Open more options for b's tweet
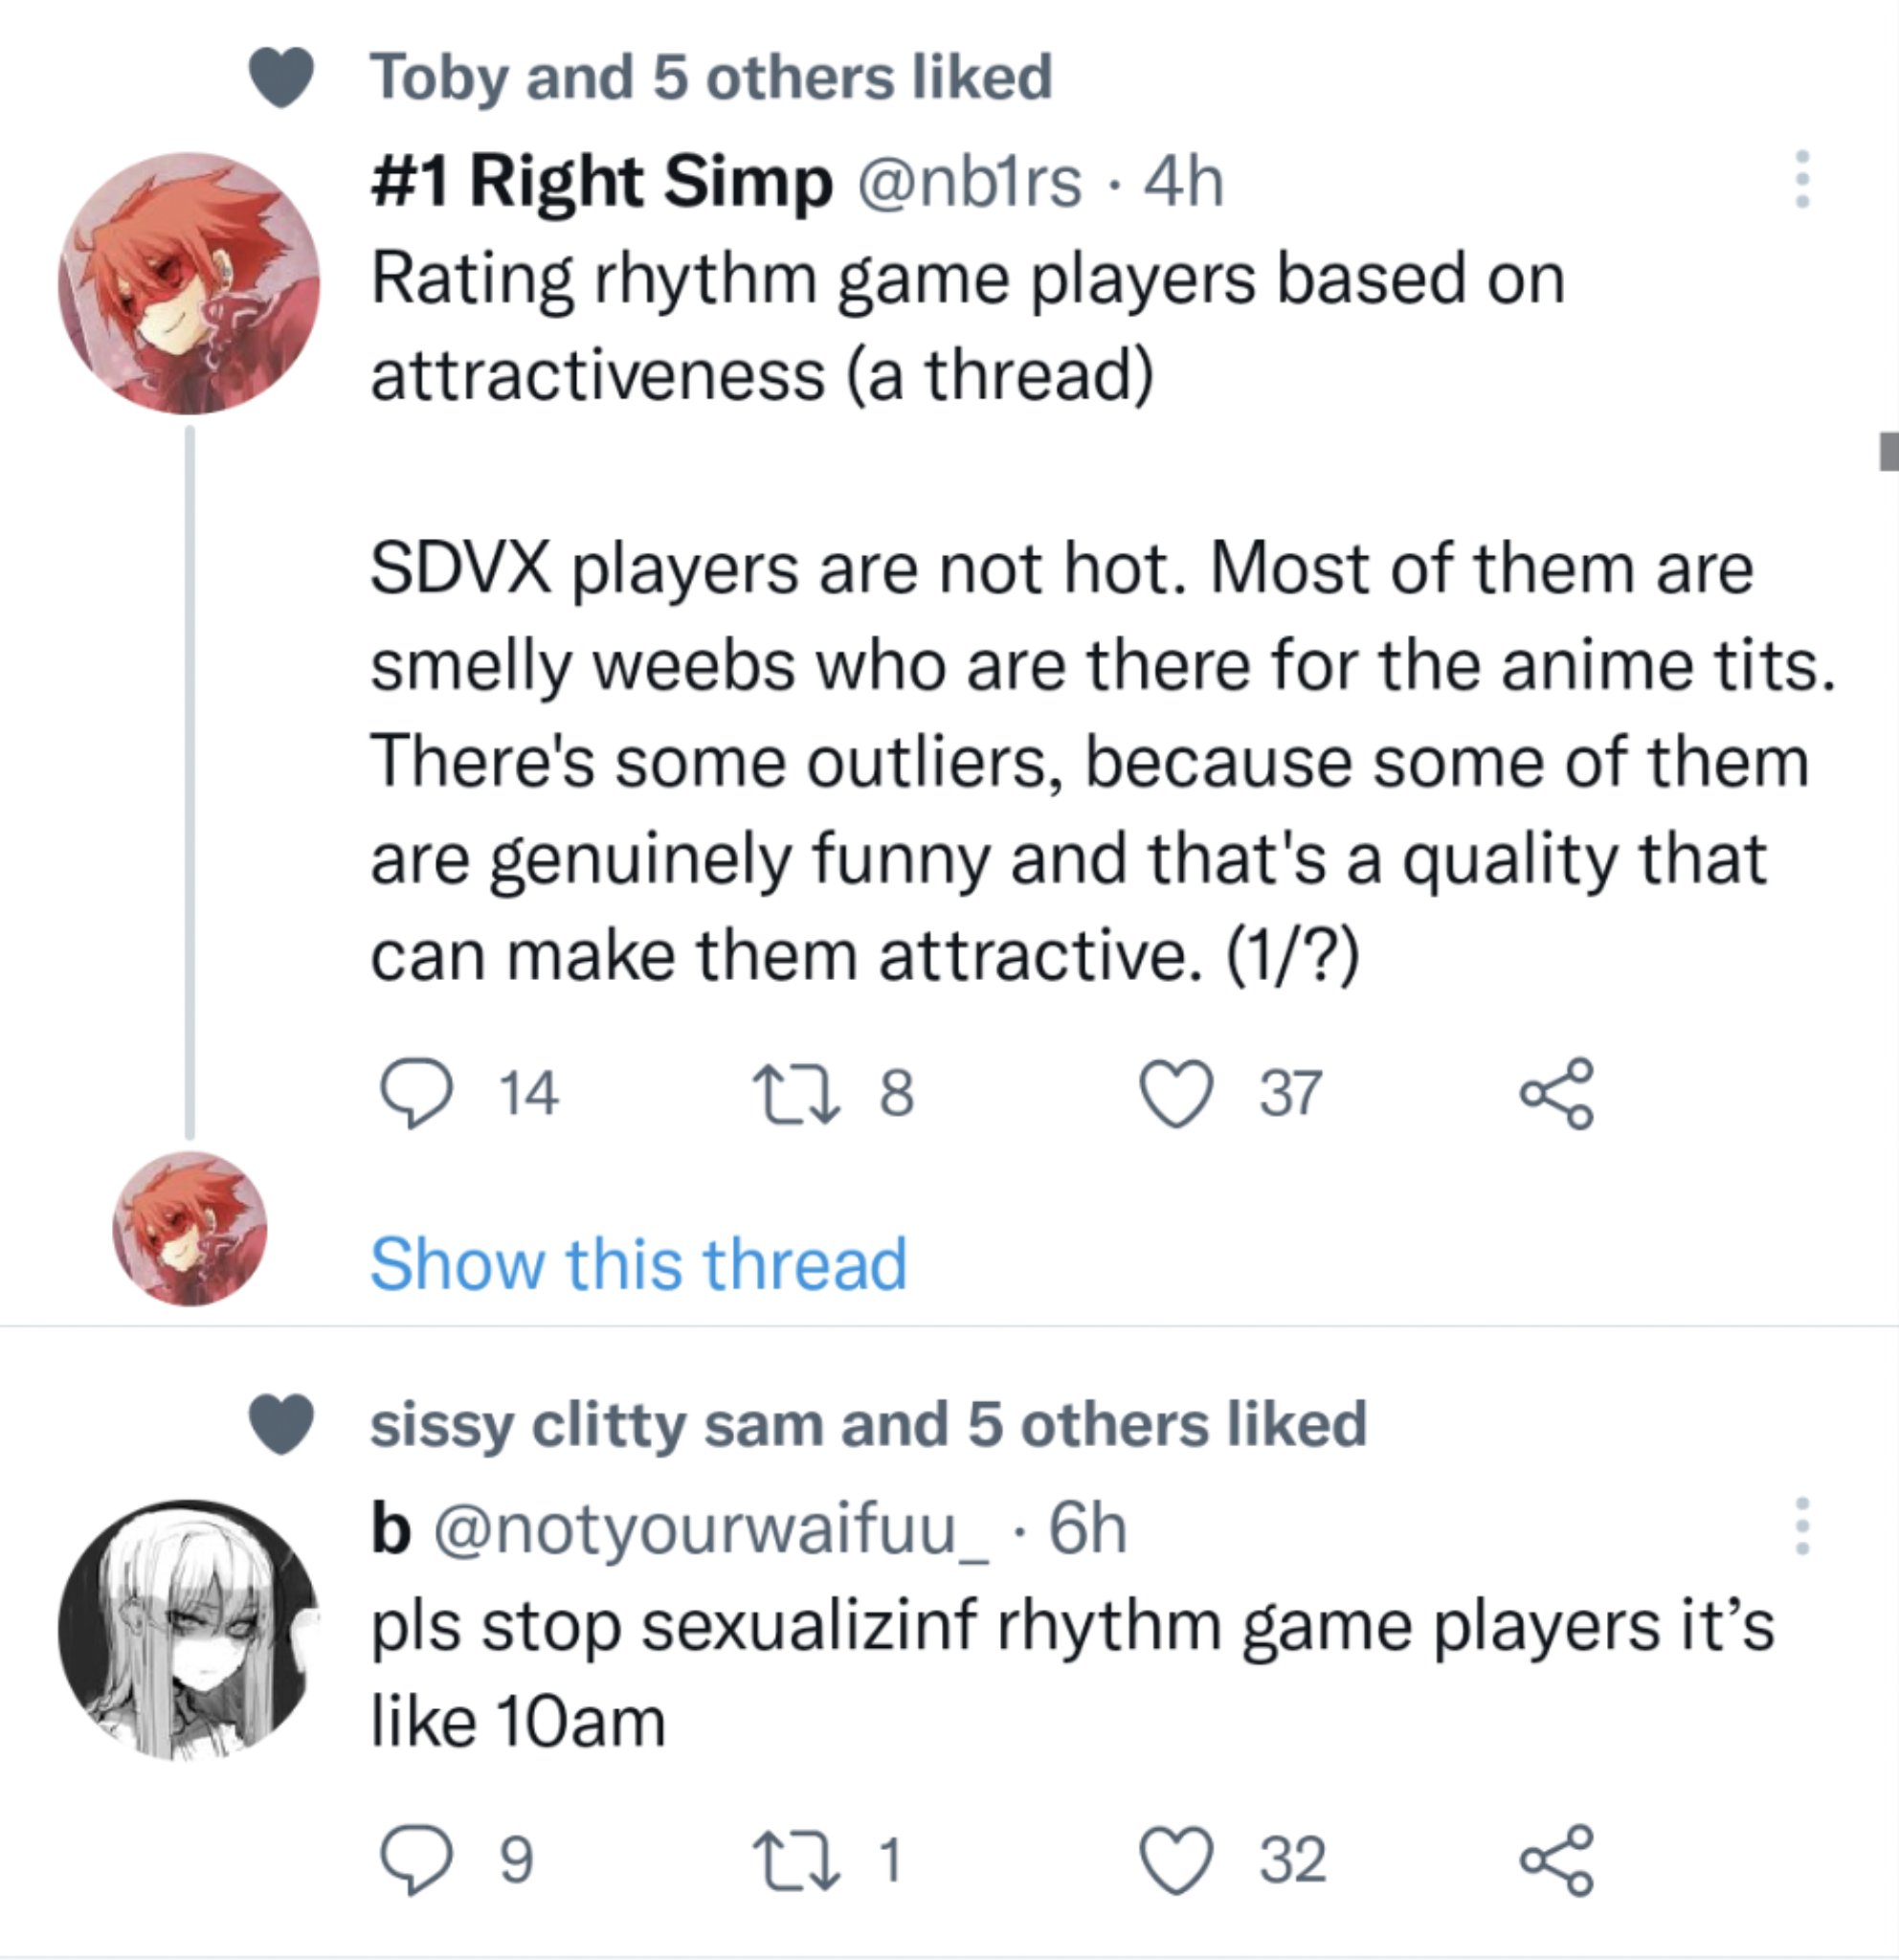The image size is (1899, 1960). click(1802, 1526)
